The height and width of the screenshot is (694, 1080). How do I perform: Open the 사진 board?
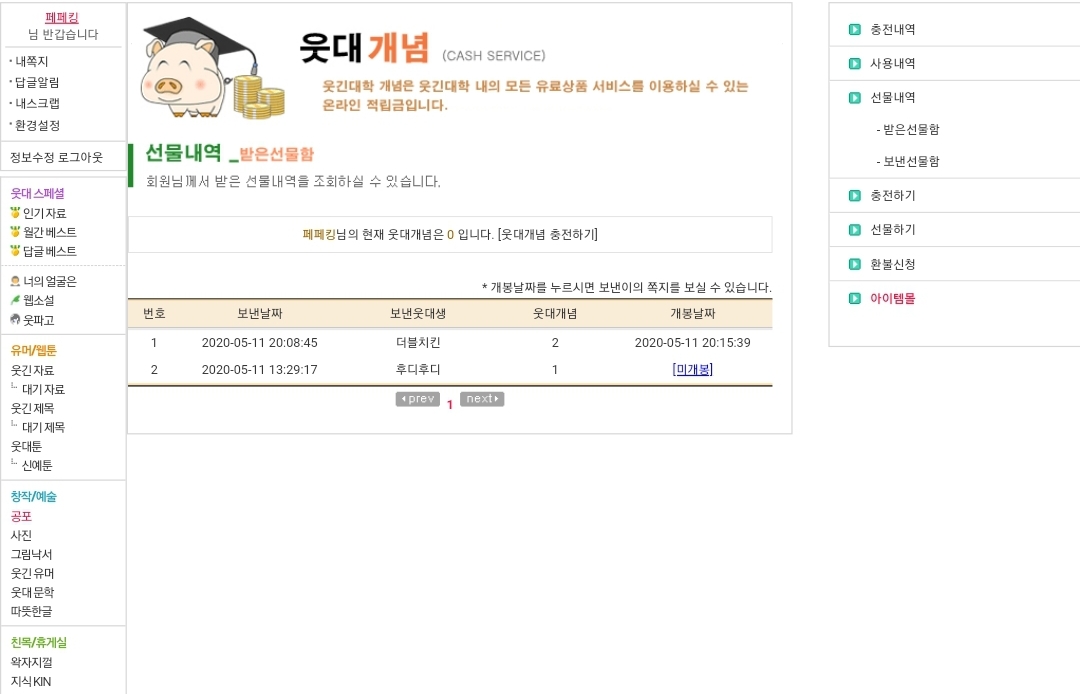pyautogui.click(x=21, y=536)
